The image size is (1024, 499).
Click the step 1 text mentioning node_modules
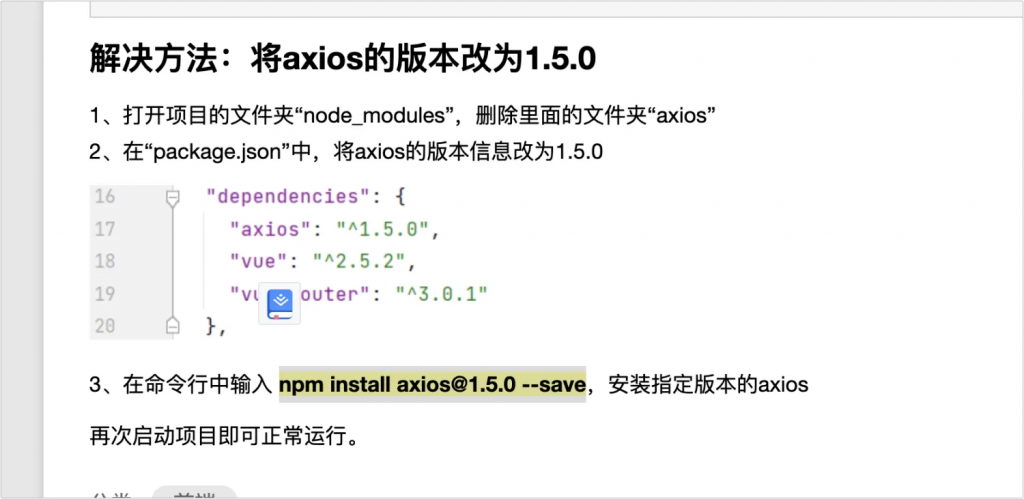(402, 116)
